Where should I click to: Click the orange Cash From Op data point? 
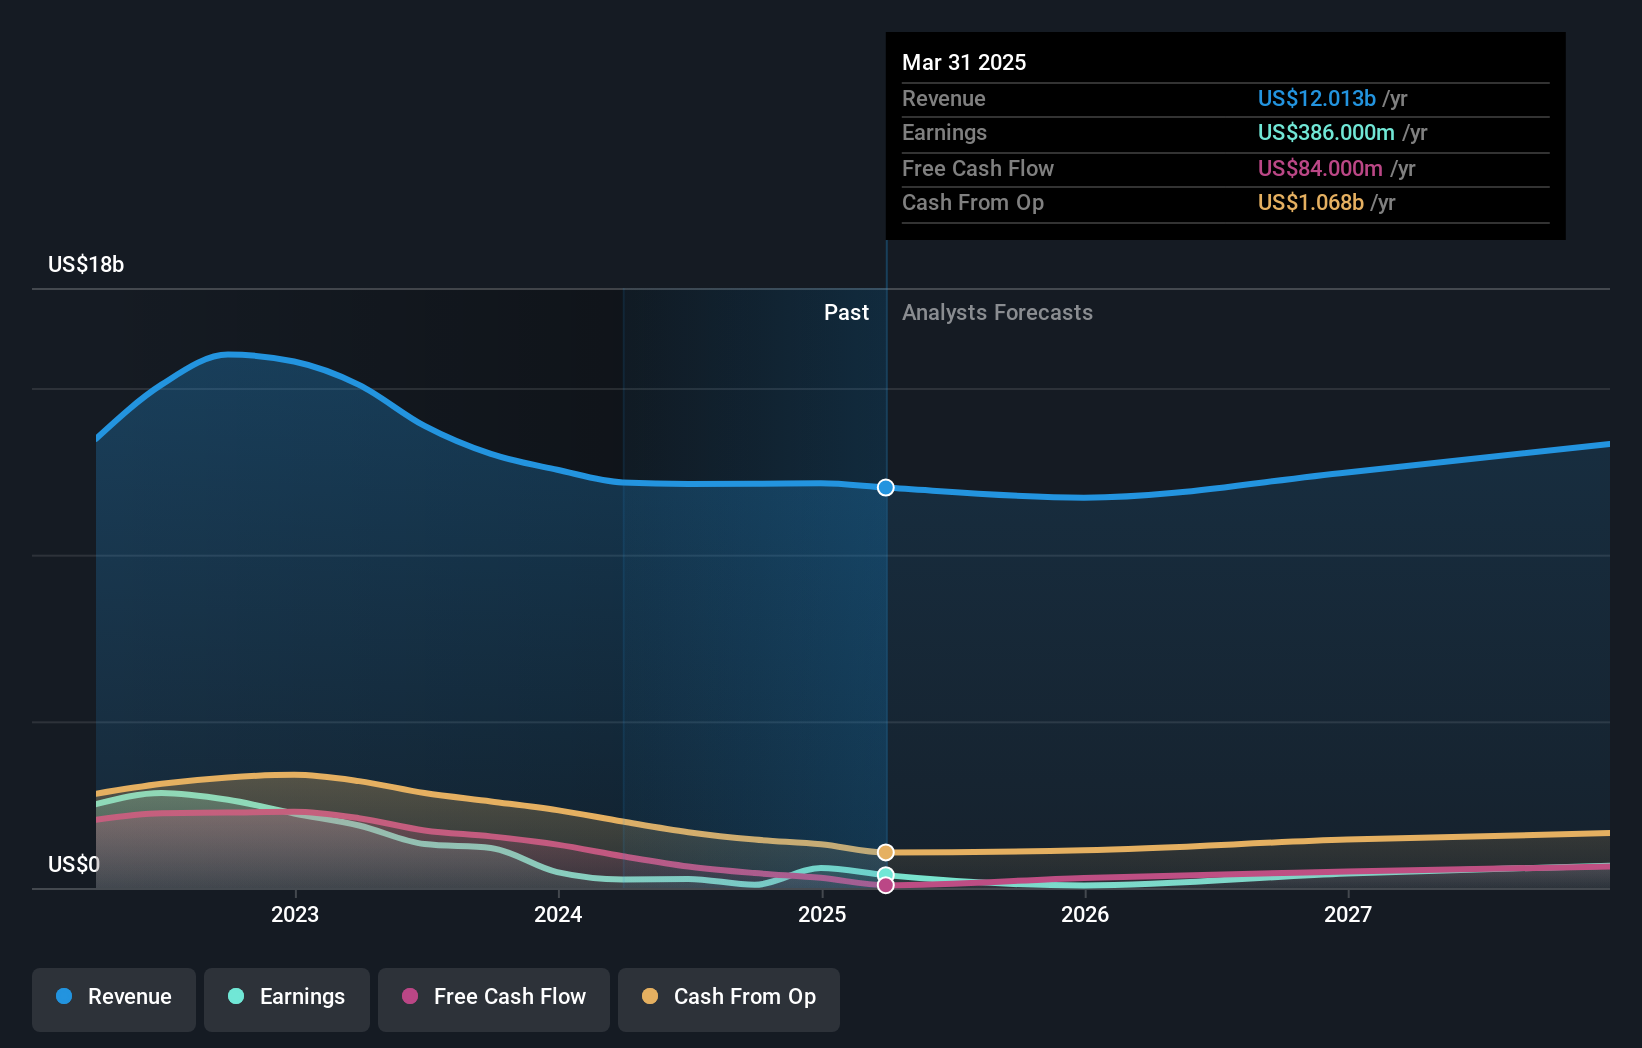pyautogui.click(x=886, y=852)
